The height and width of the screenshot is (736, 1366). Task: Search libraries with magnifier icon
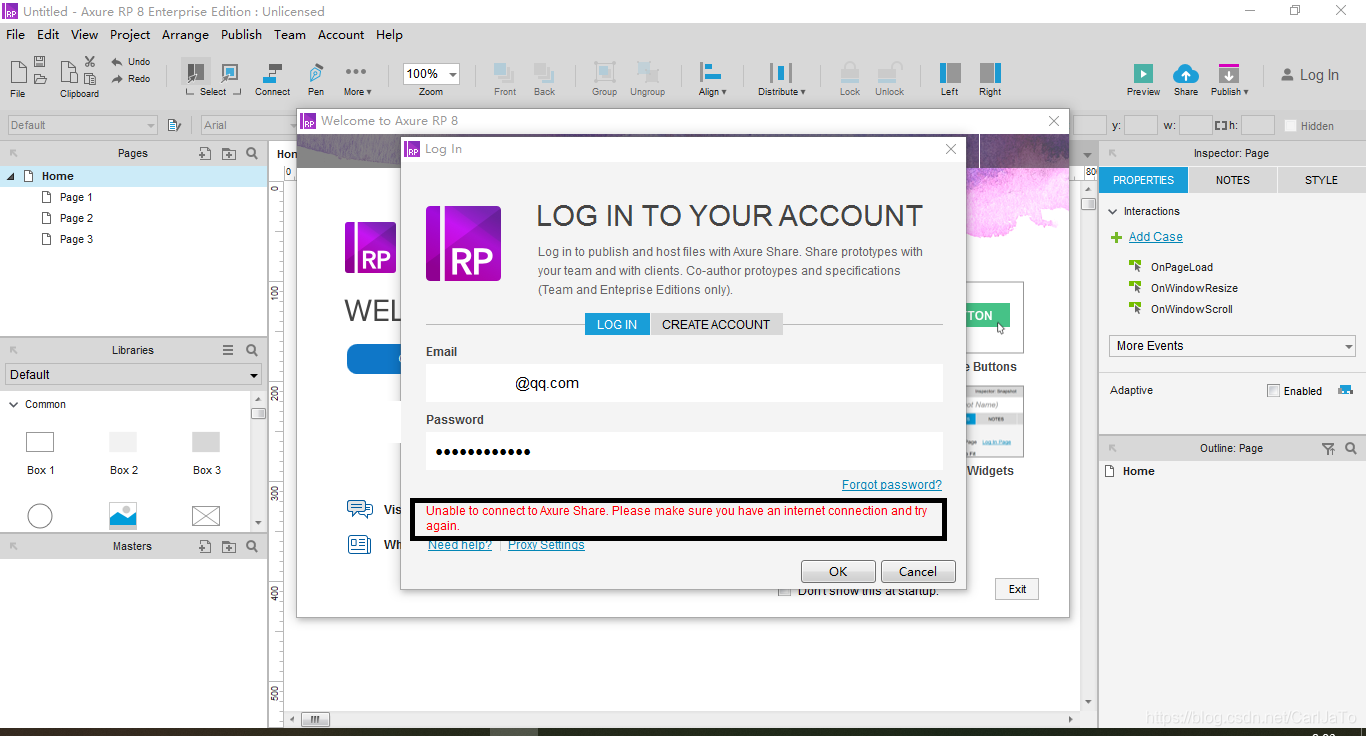point(252,350)
